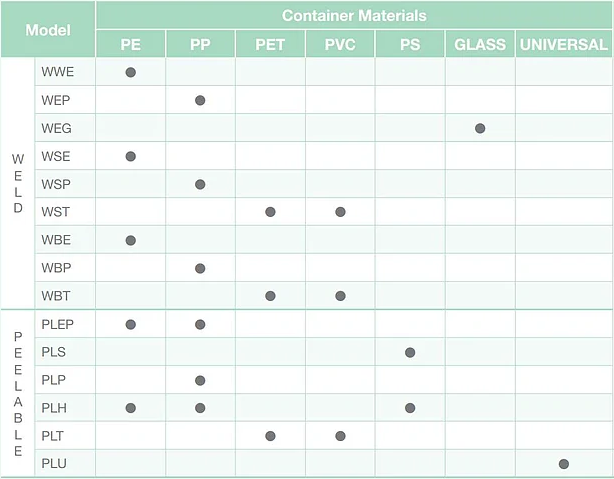Select the UNIVERSAL dot for PLU
Image resolution: width=614 pixels, height=479 pixels.
pos(564,464)
